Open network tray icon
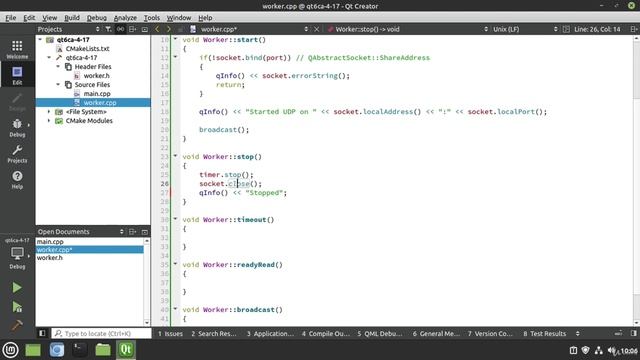 [x=599, y=350]
